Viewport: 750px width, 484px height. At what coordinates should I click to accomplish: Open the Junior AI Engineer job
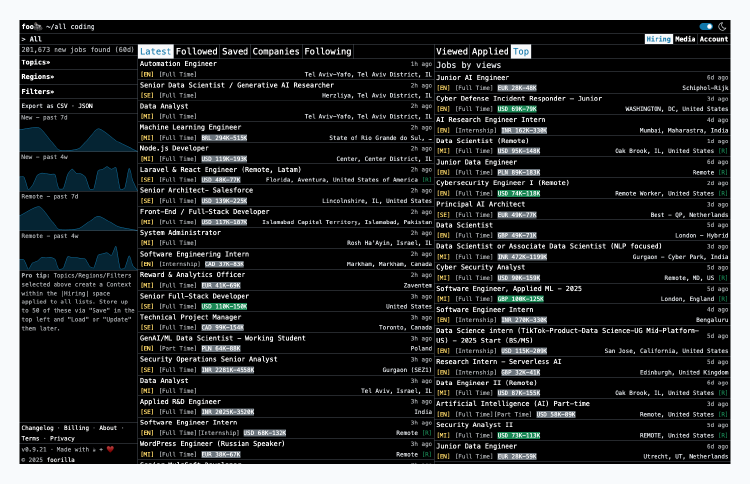473,77
